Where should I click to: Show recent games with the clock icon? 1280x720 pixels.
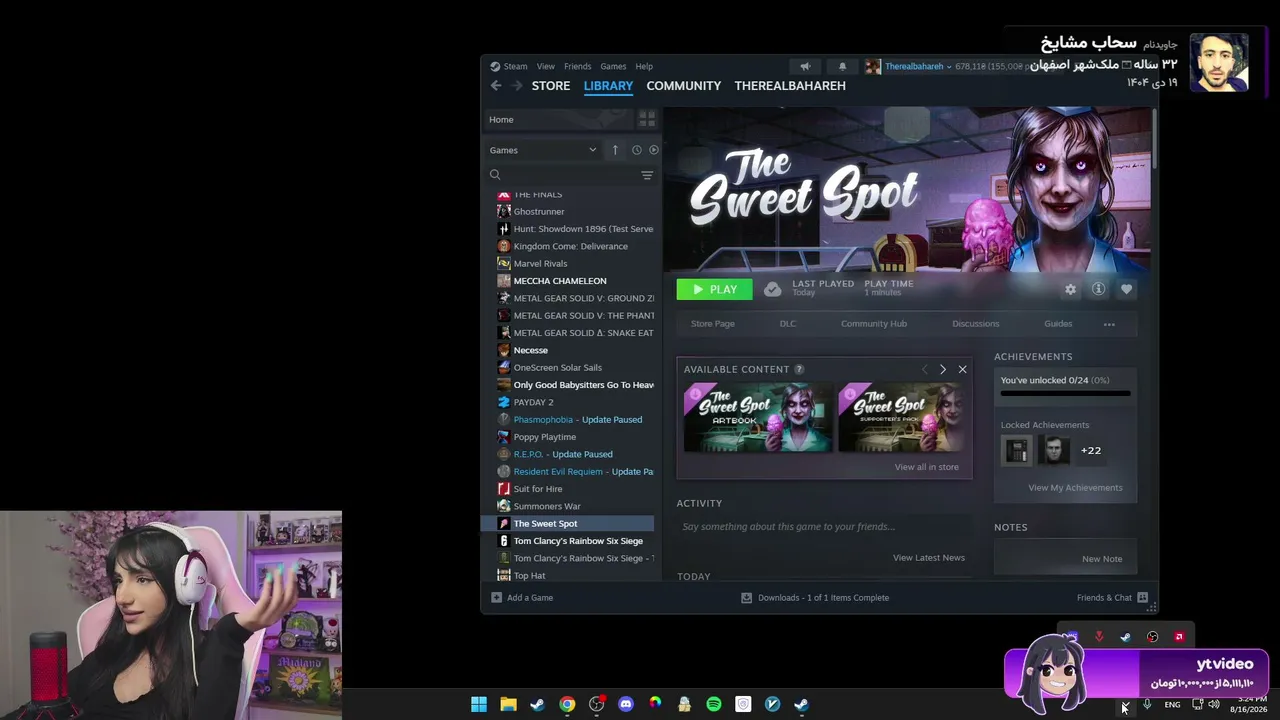coord(636,150)
